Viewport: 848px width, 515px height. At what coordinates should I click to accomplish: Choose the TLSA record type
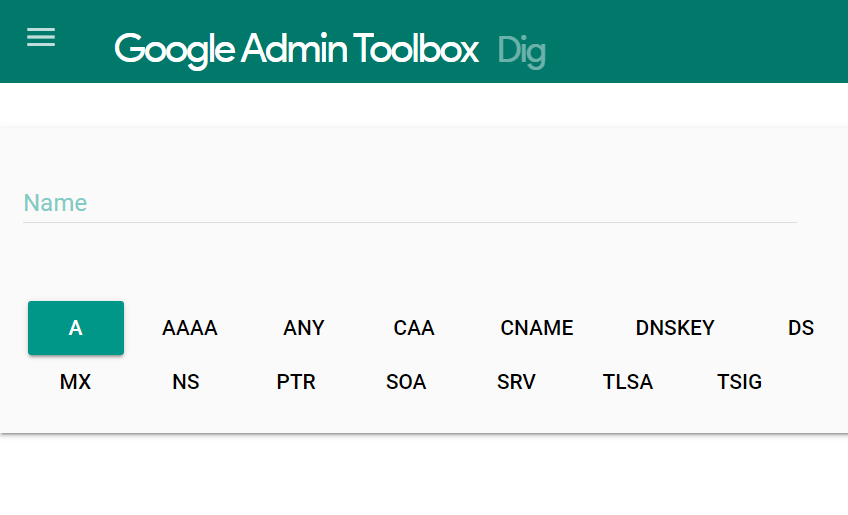pos(628,382)
